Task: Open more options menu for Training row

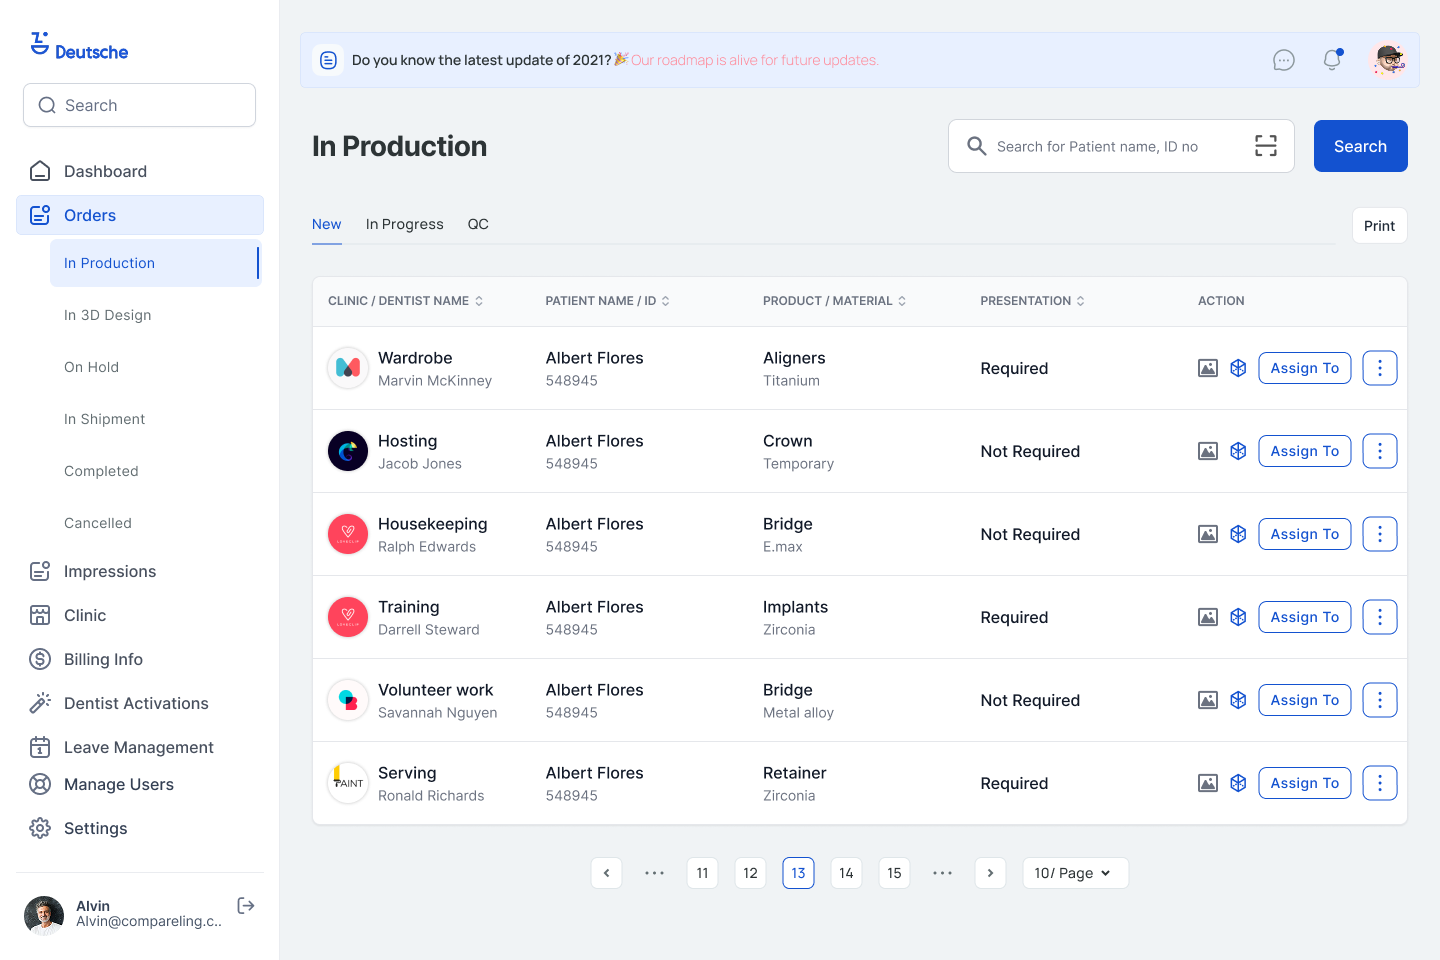Action: [1380, 617]
